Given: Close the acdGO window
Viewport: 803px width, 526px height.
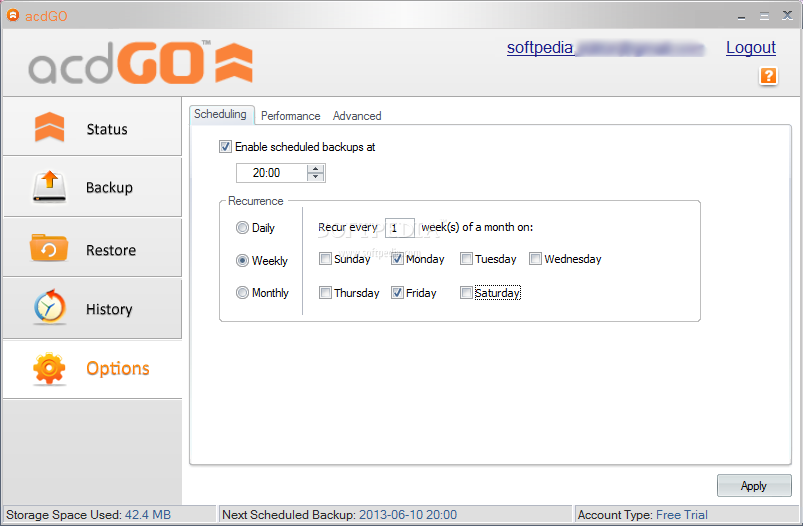Looking at the screenshot, I should (788, 15).
